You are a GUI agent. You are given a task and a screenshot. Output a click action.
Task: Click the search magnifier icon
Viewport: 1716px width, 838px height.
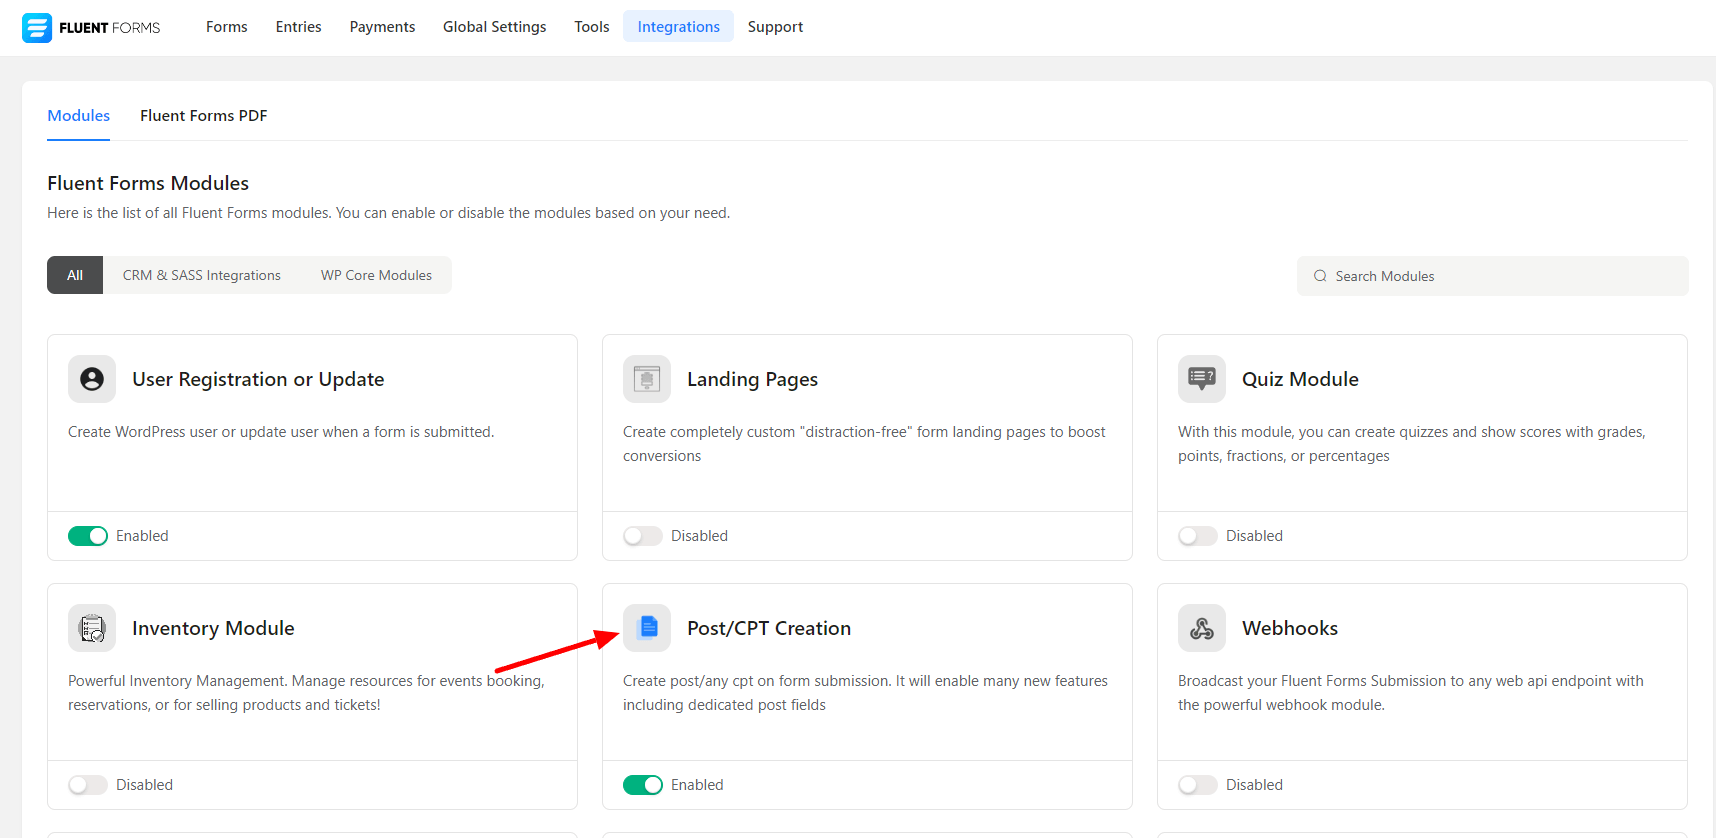[1320, 276]
